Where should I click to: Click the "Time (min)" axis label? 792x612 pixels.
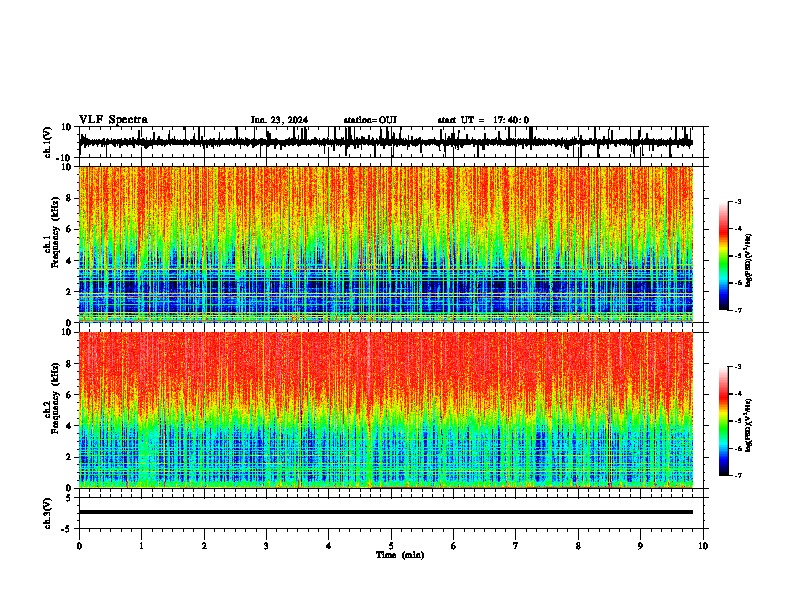click(x=400, y=555)
